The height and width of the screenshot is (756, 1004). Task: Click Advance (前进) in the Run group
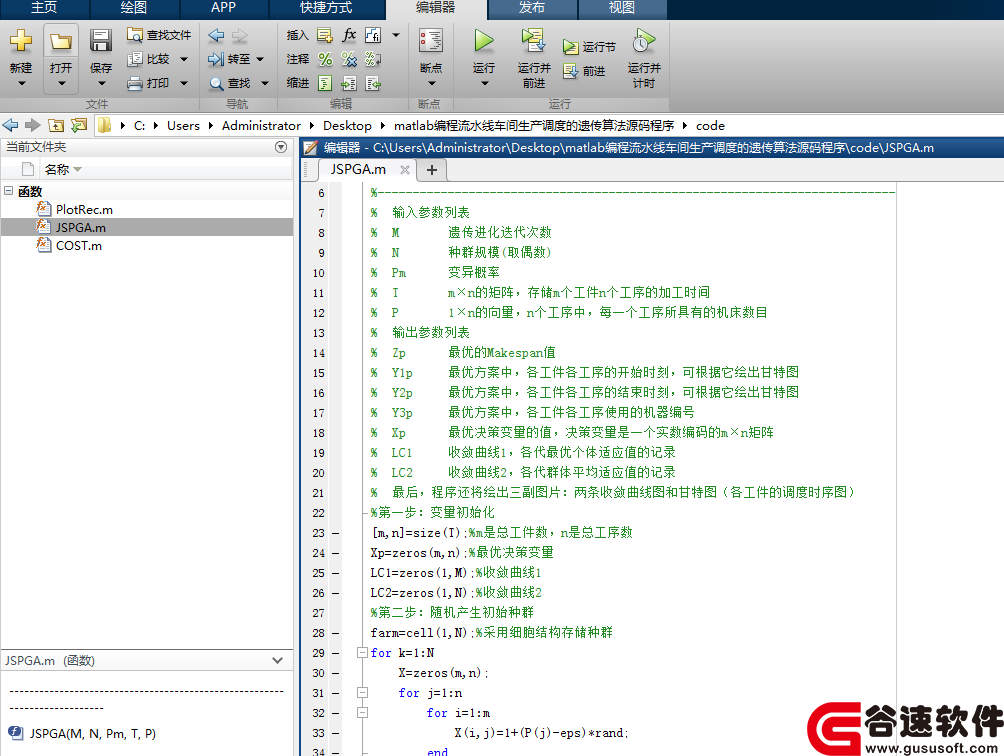[584, 71]
